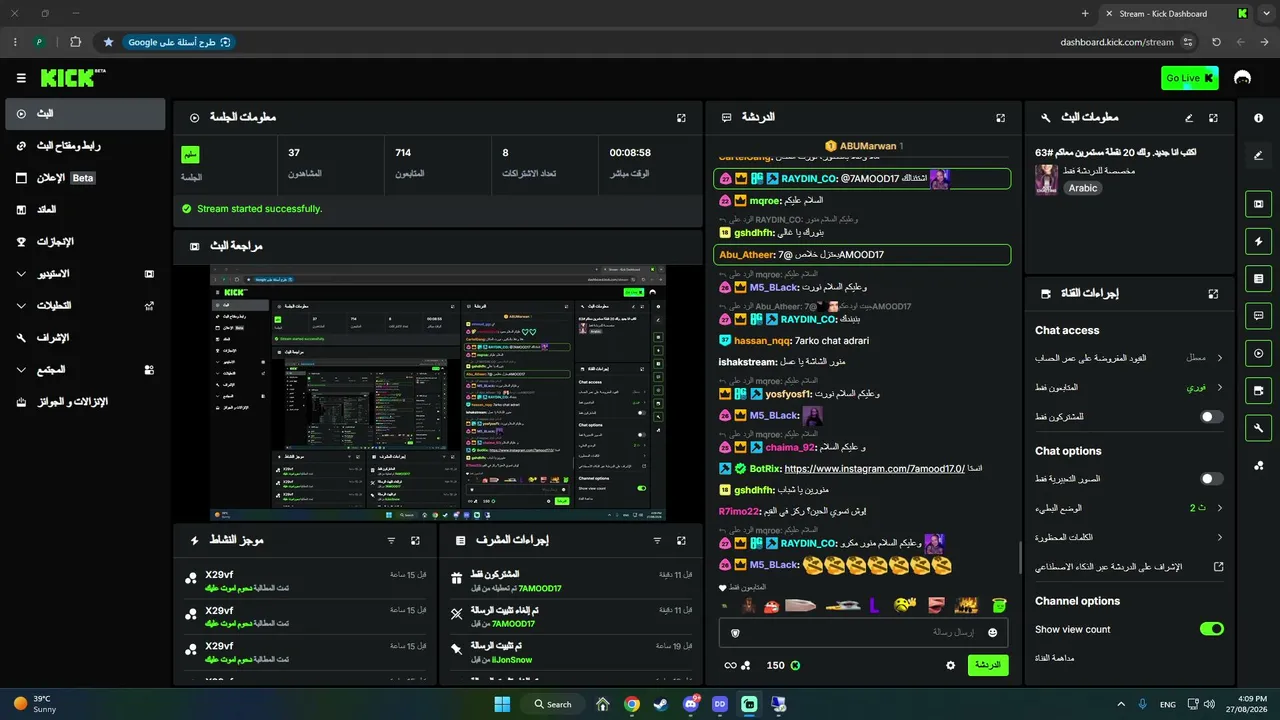
Task: Maximize the معلومات البث panel
Action: pos(1213,117)
